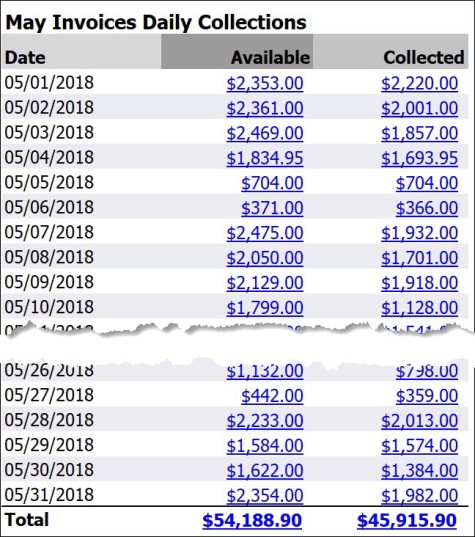The height and width of the screenshot is (537, 475).
Task: Open the $2,220.00 collected amount for 05/01/2018
Action: point(420,83)
